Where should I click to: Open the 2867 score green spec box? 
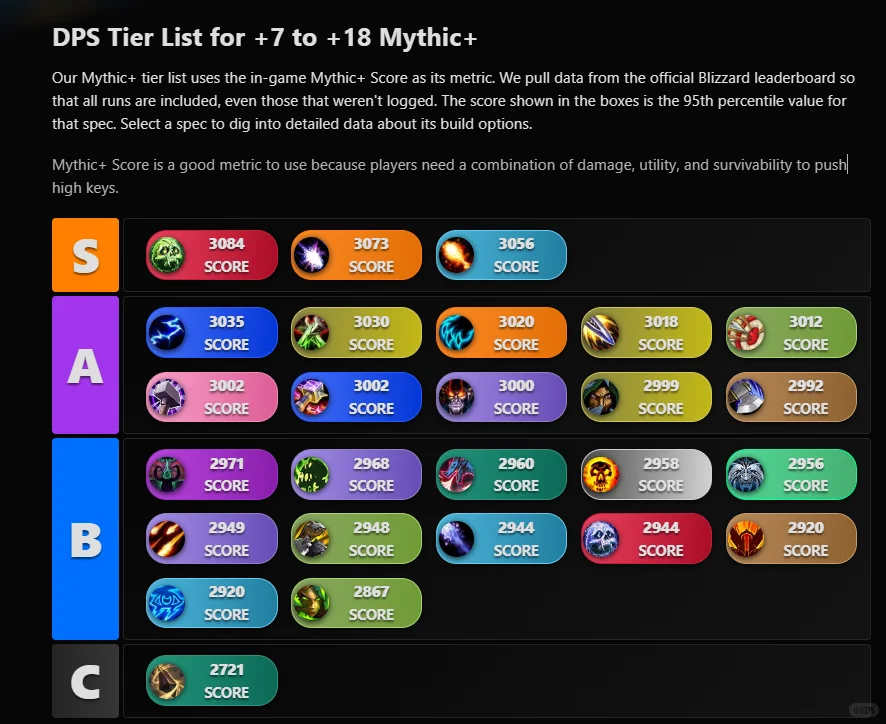click(357, 603)
